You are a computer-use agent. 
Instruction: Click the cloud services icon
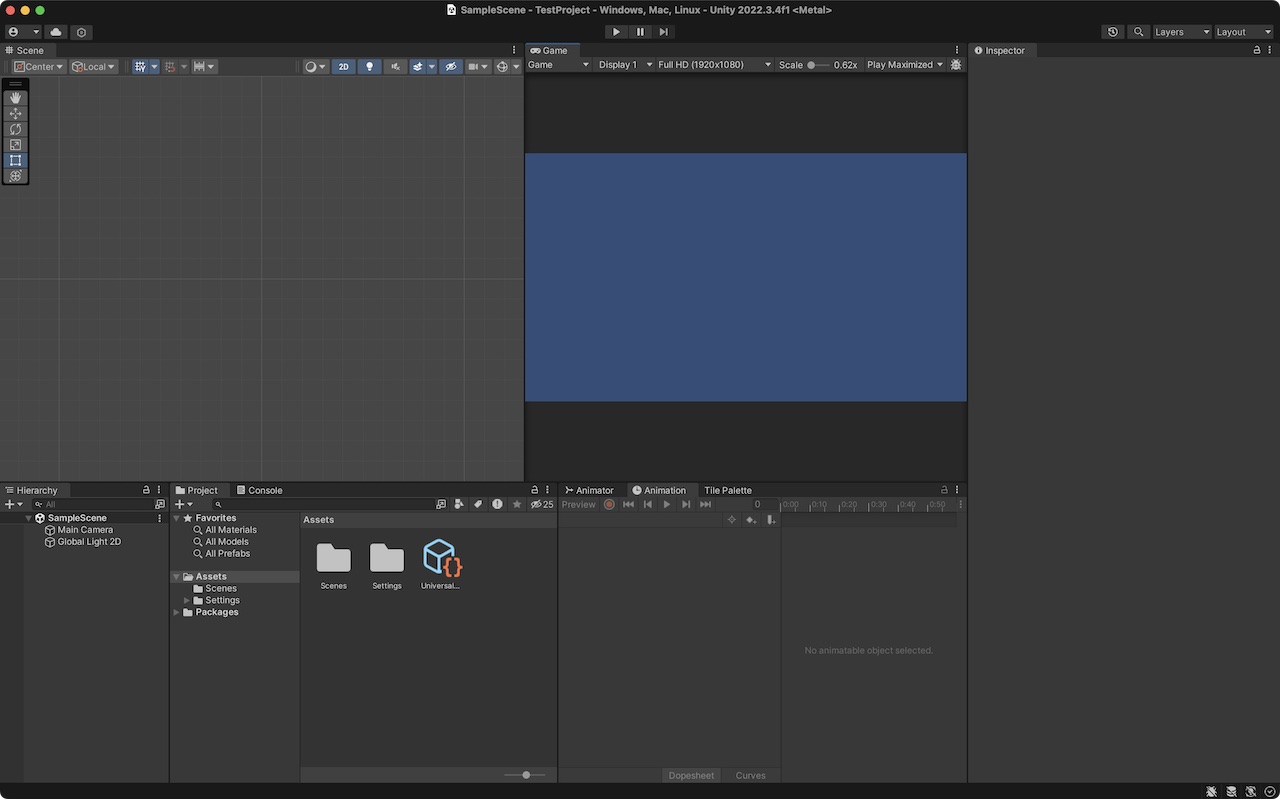(56, 32)
